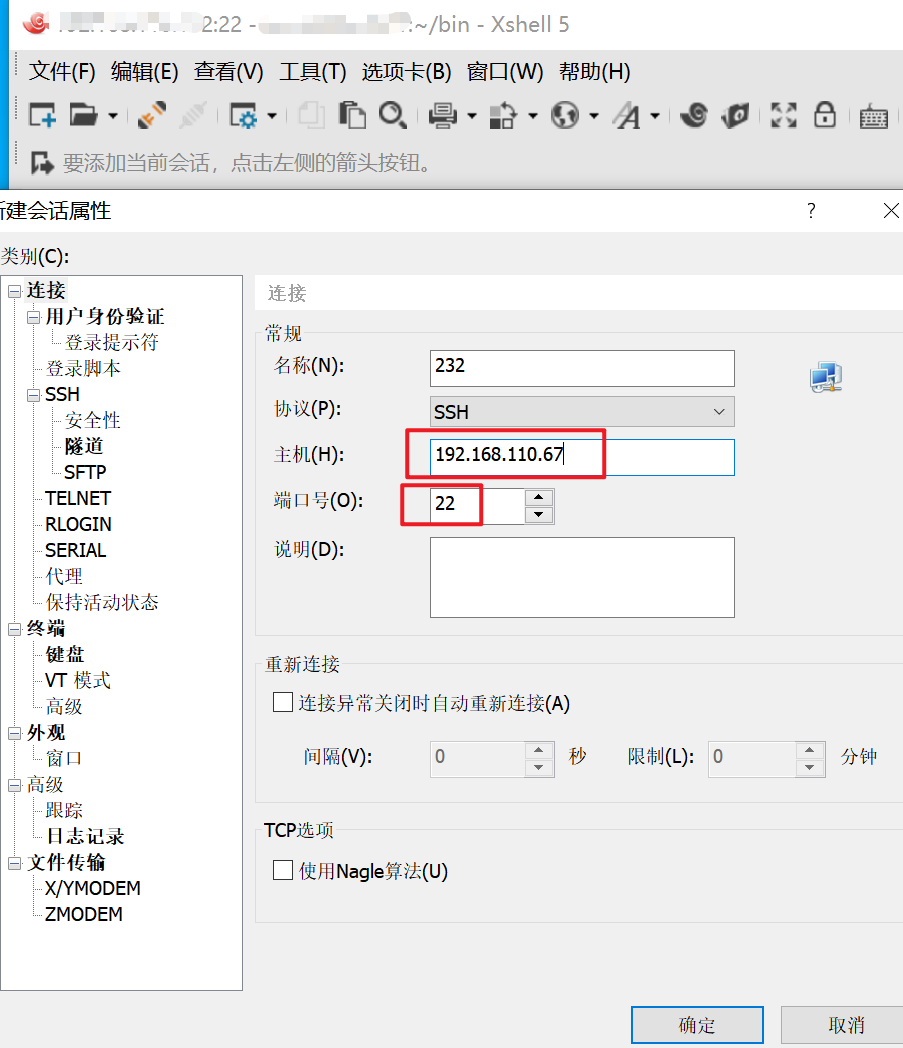Click the Xftp leaf toolbar icon

[735, 116]
